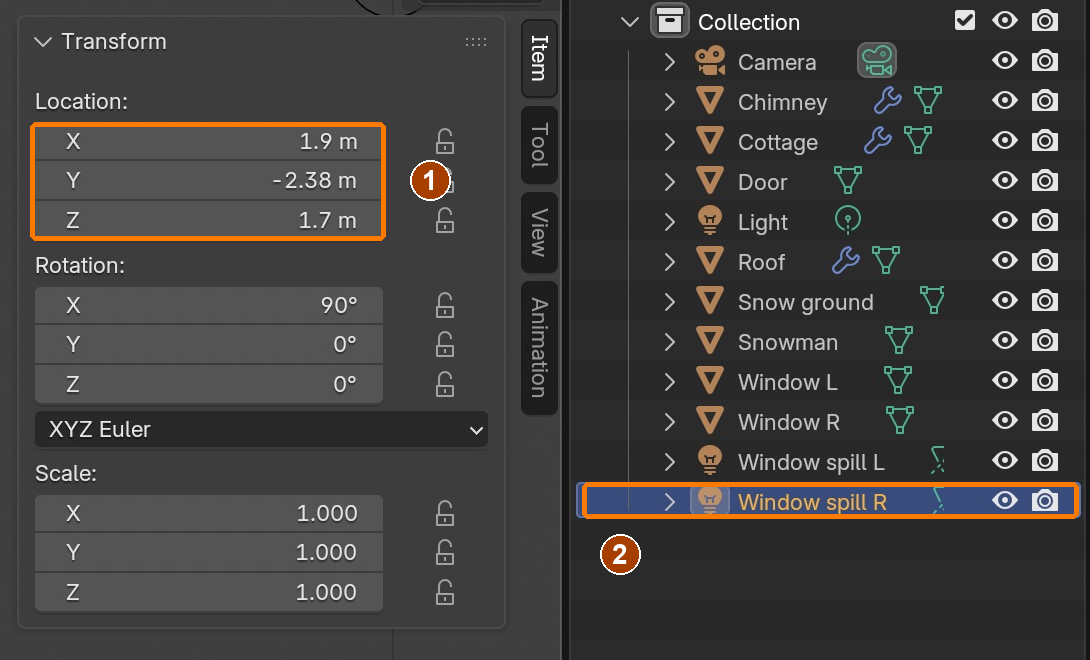
Task: Click the Chimney mesh data icon
Action: point(928,101)
